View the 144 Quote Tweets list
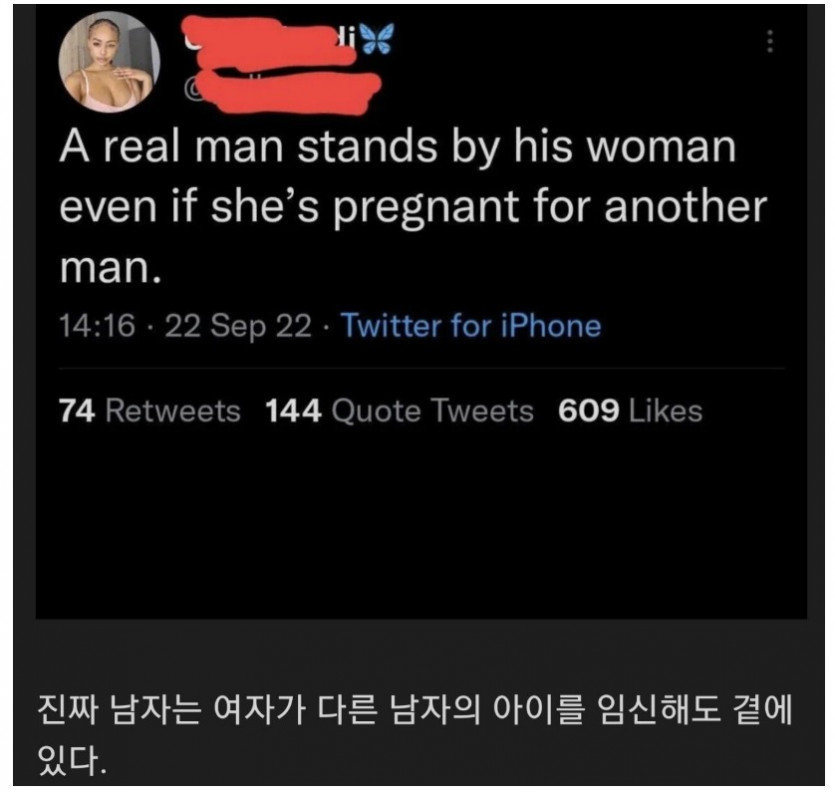Image resolution: width=835 pixels, height=792 pixels. [x=399, y=411]
